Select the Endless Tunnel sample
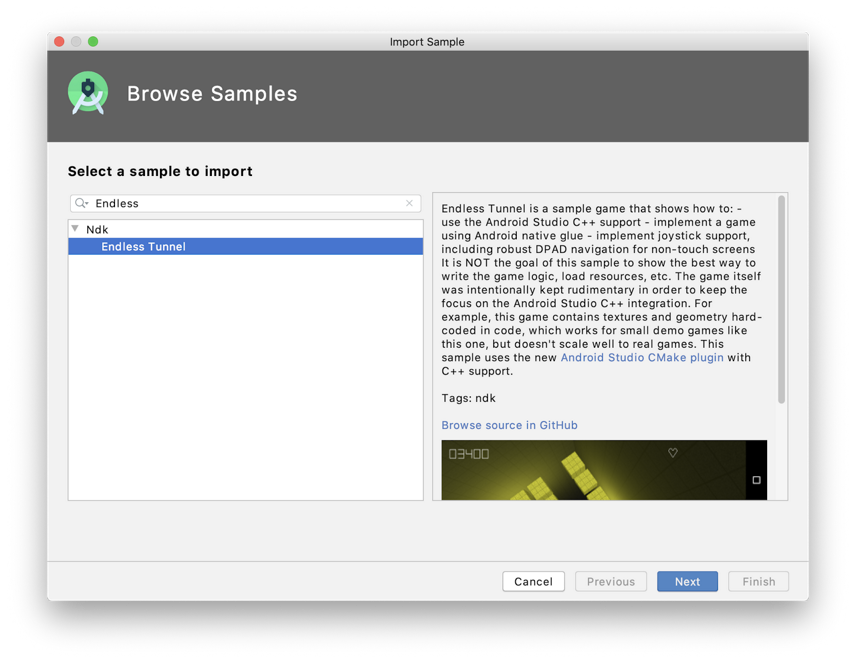856x664 pixels. 143,246
